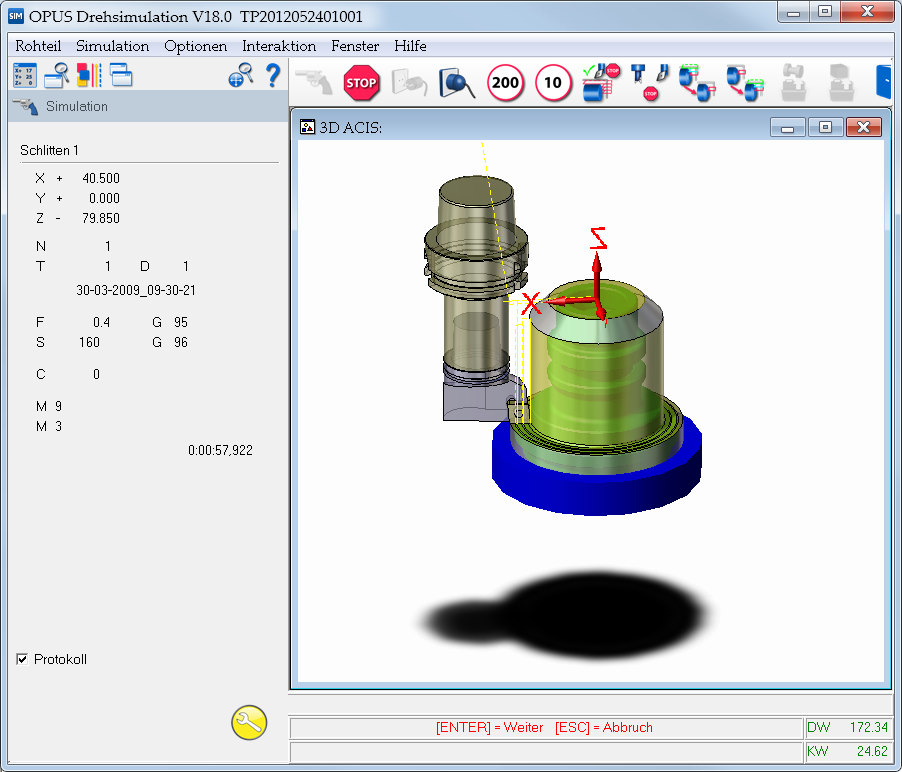Click the greyed-out revolver start icon
Viewport: 902px width, 772px height.
[x=314, y=82]
